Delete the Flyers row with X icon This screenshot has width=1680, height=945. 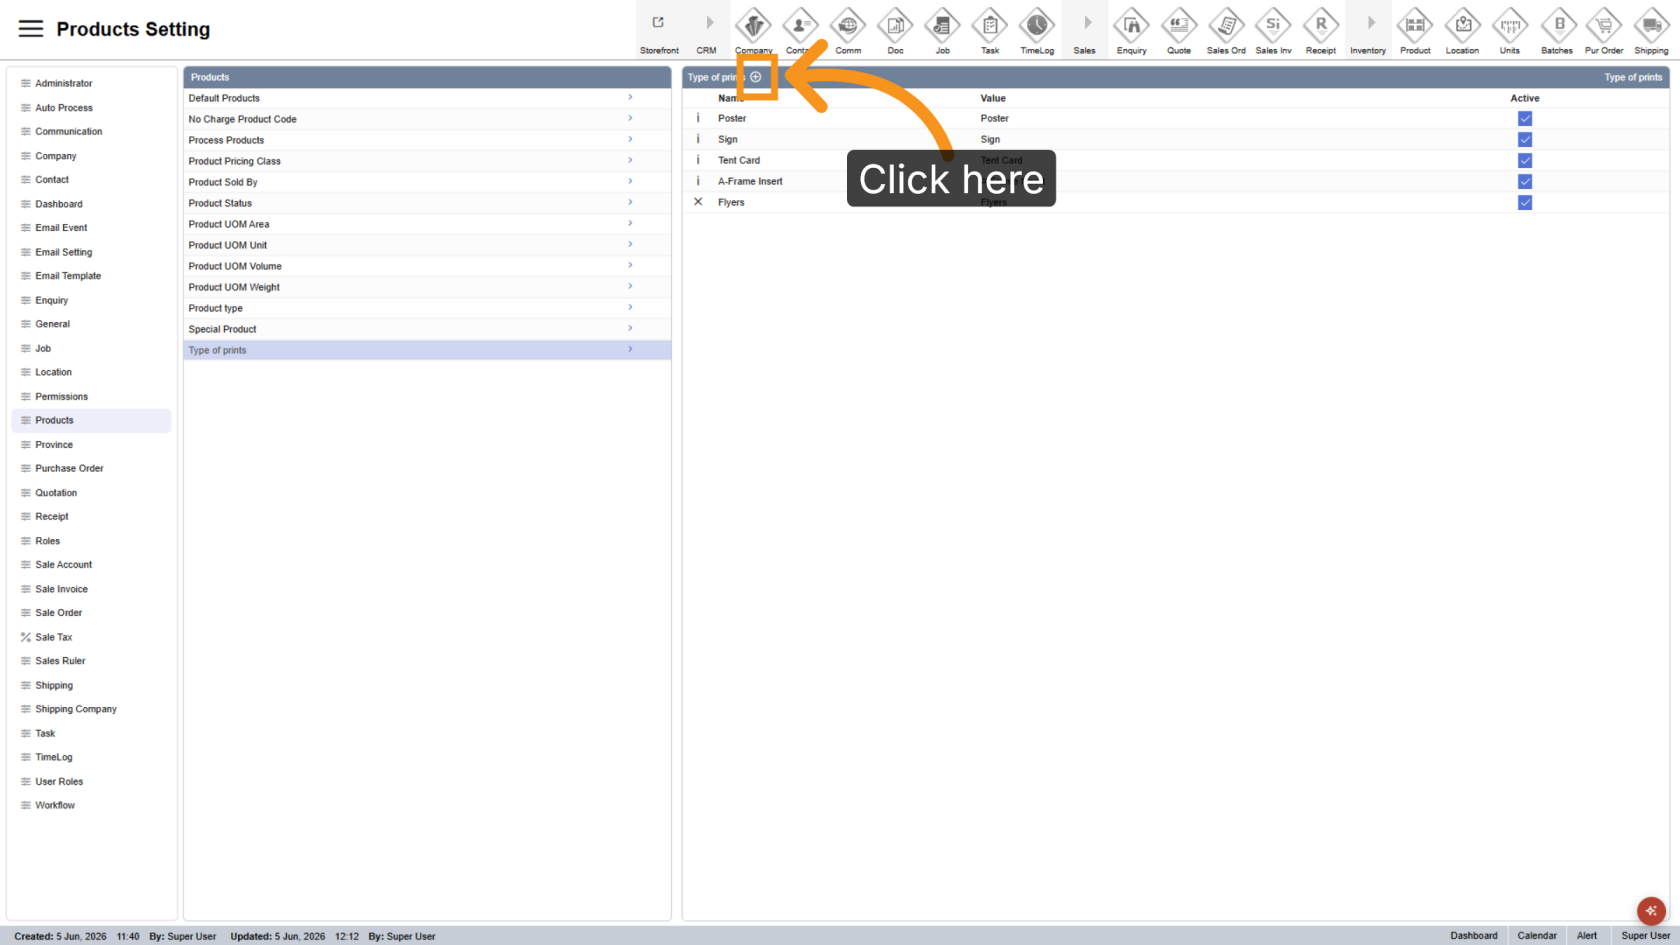point(698,202)
